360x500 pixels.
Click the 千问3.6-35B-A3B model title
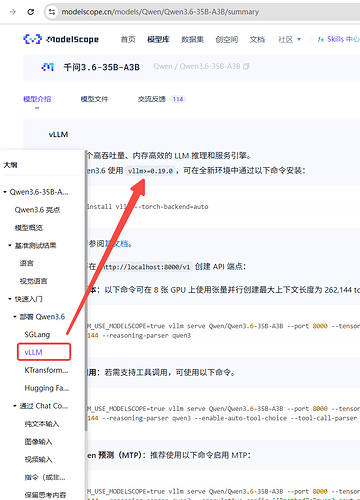(102, 67)
